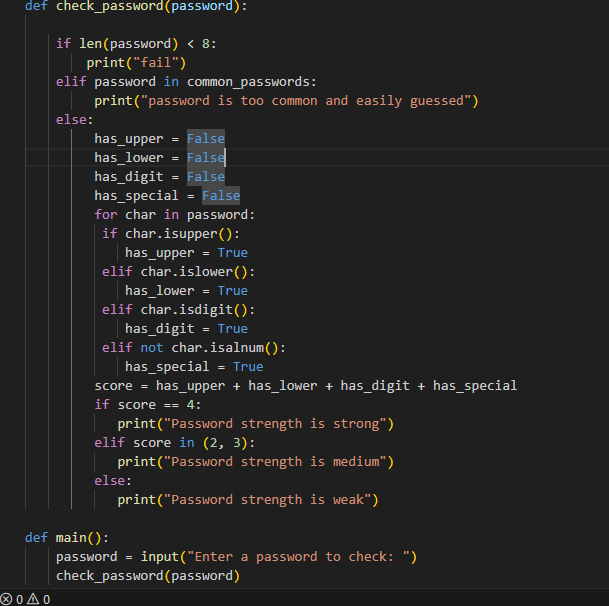Click the number 4 in 'if score == 4'

click(191, 405)
